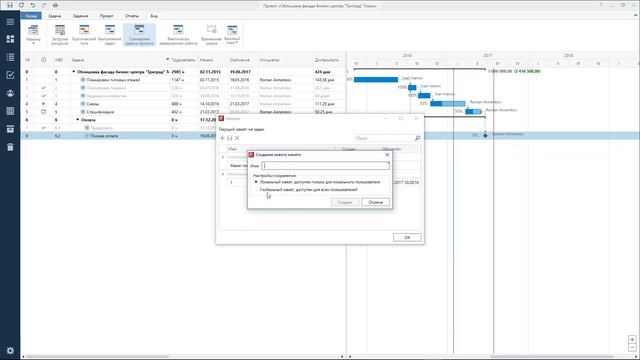
Task: Click the save-layout disk icon in Макеты dialog
Action: [x=229, y=138]
